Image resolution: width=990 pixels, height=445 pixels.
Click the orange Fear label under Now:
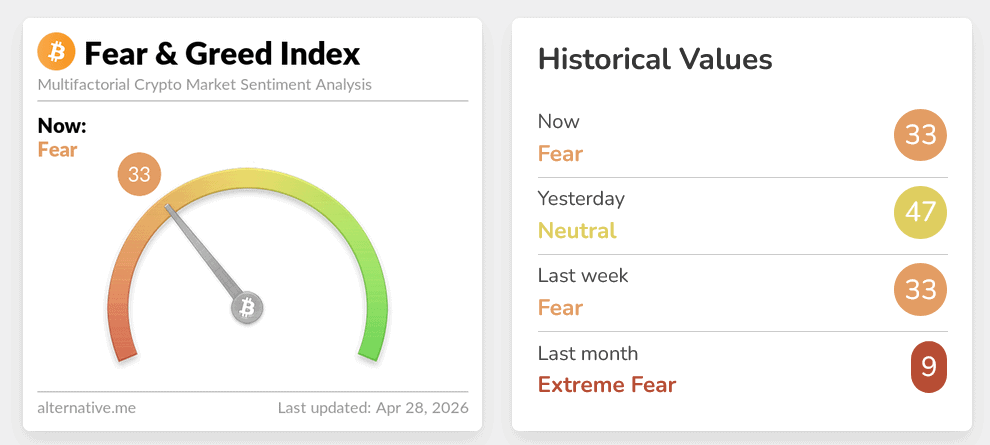[x=58, y=150]
